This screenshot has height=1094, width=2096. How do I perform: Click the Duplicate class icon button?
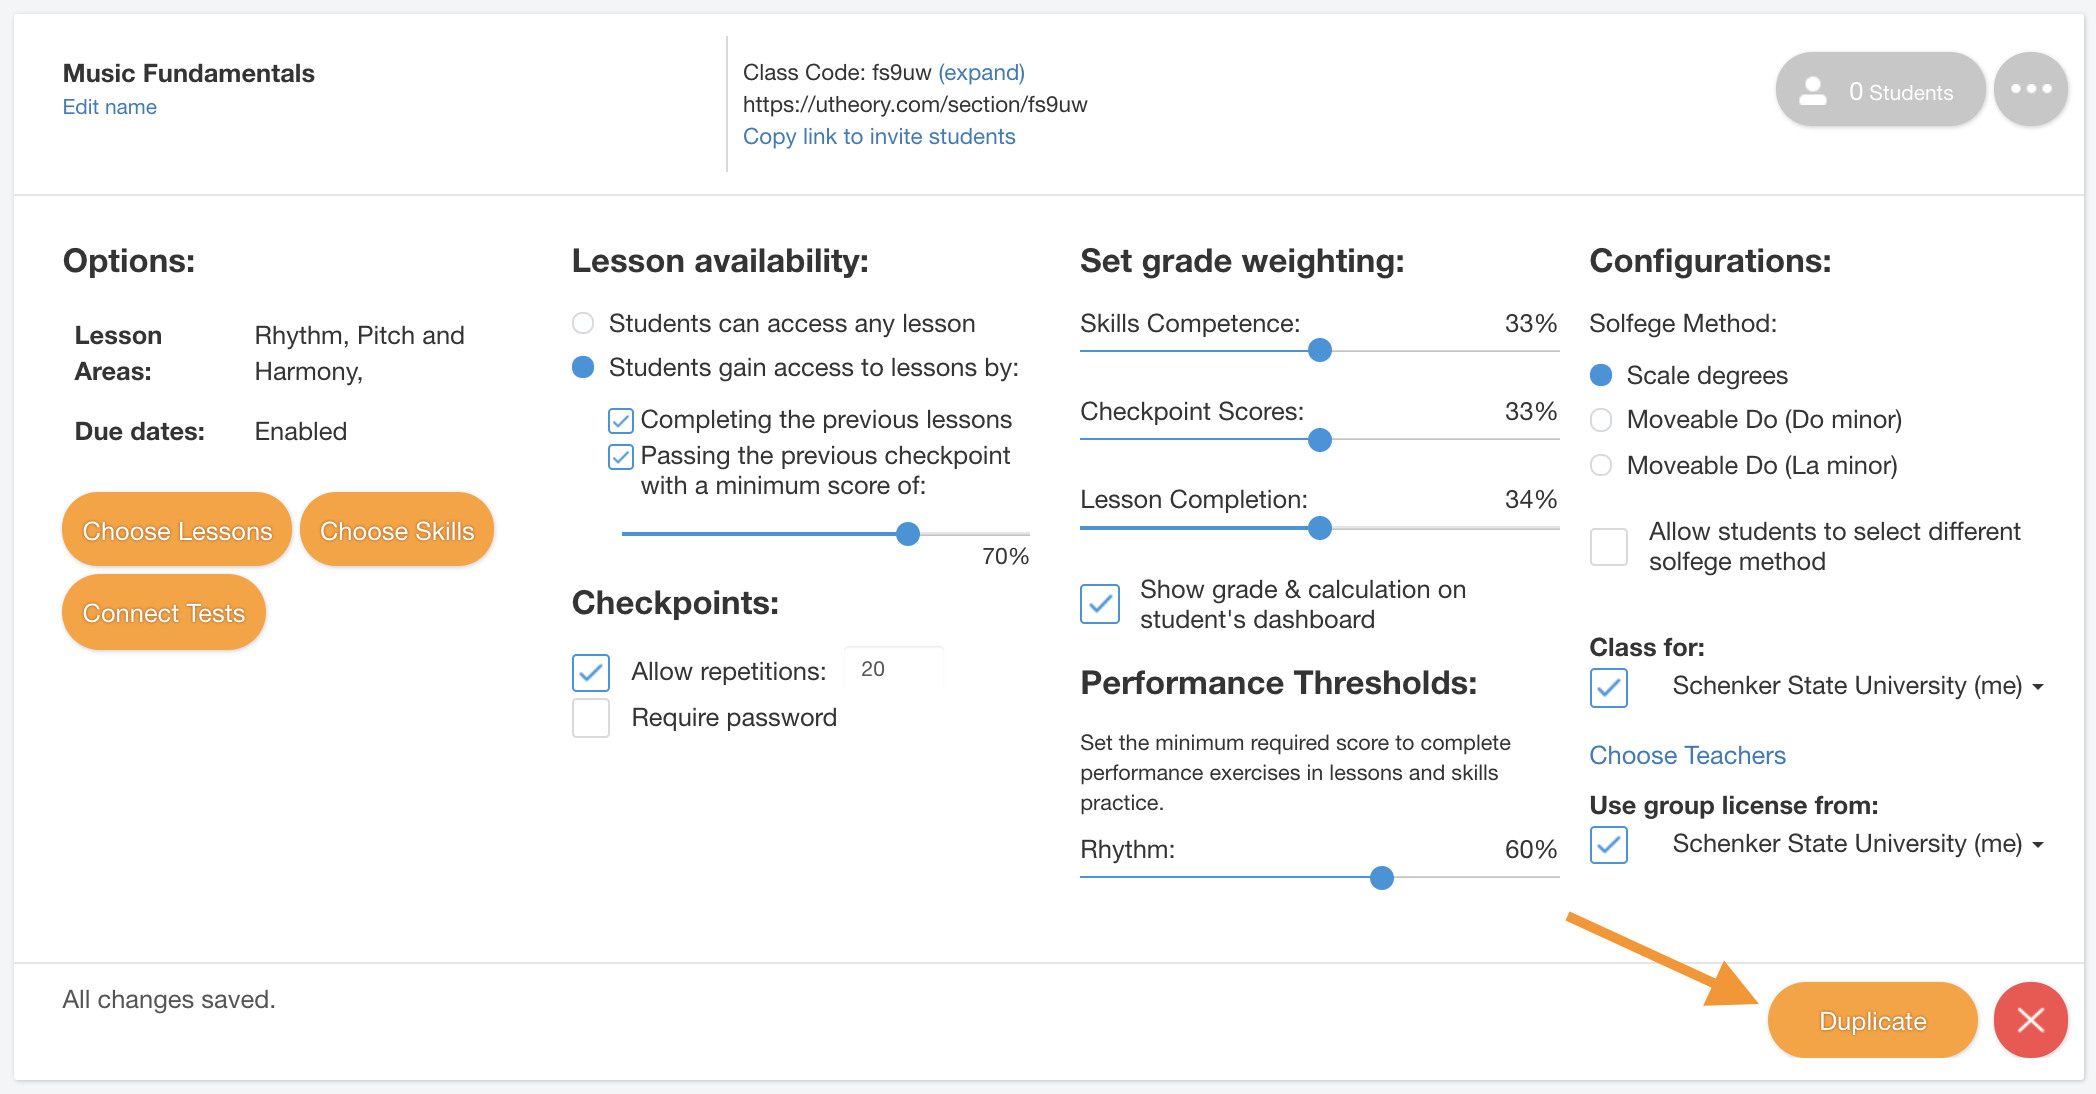point(1871,1019)
